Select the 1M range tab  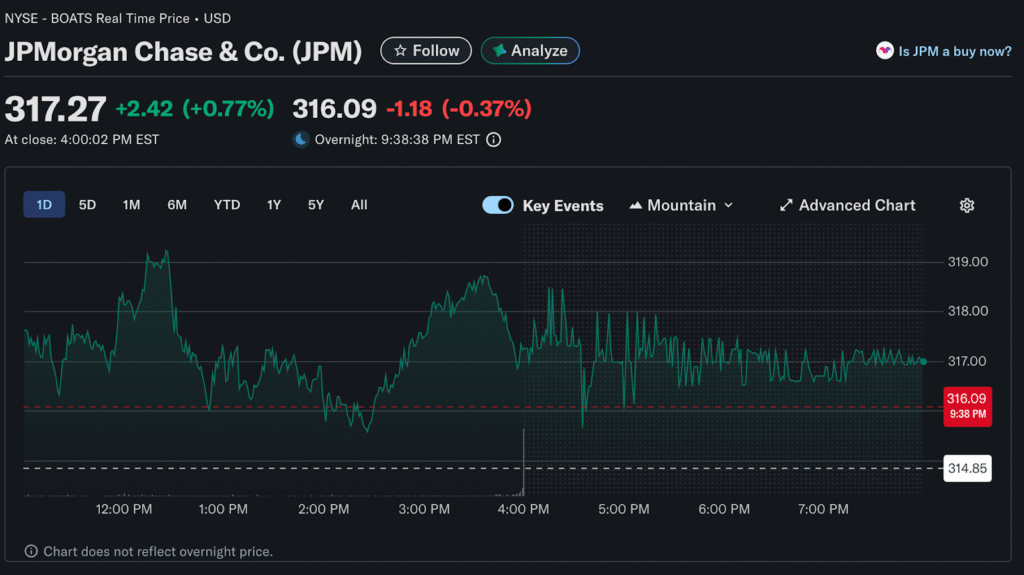(131, 205)
